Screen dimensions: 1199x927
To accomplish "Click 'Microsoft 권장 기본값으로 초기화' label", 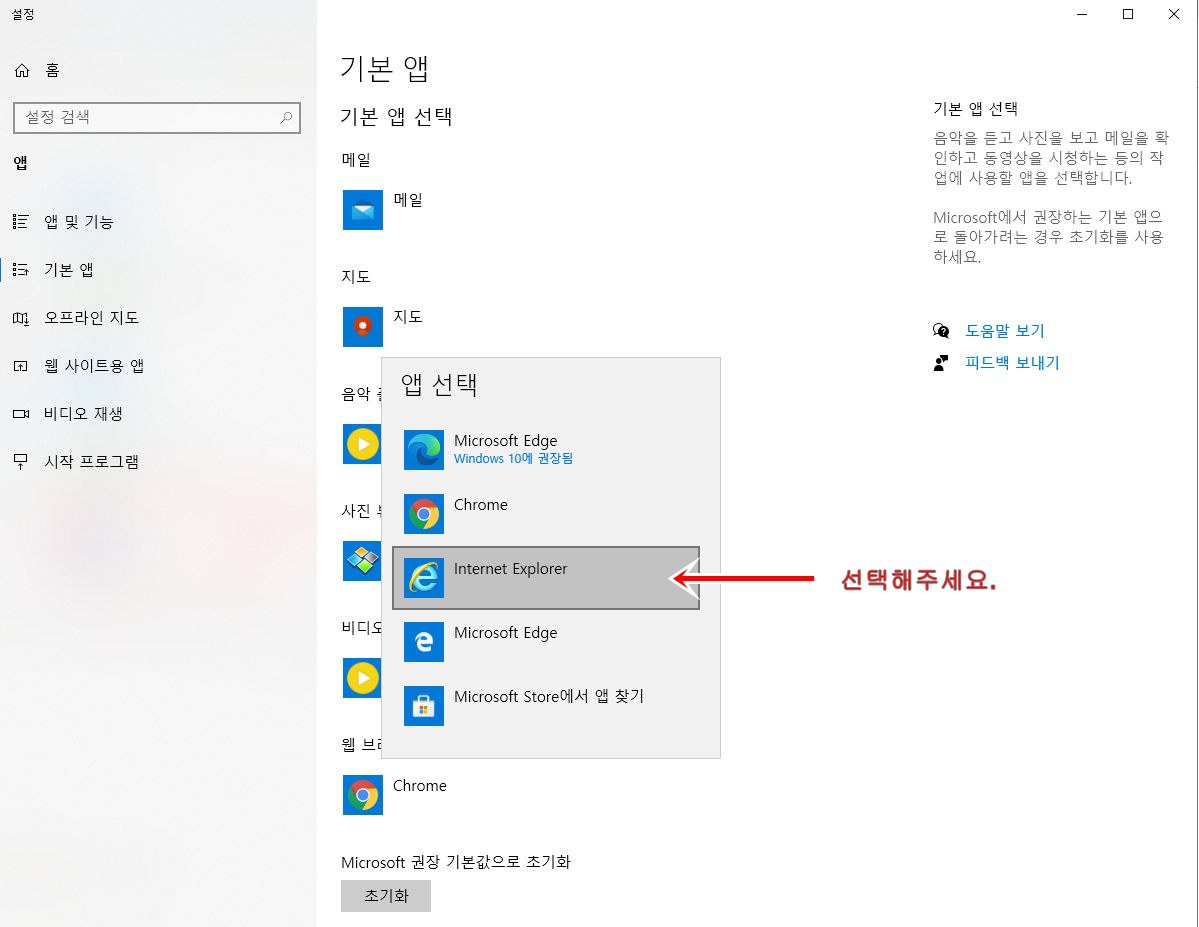I will click(456, 862).
